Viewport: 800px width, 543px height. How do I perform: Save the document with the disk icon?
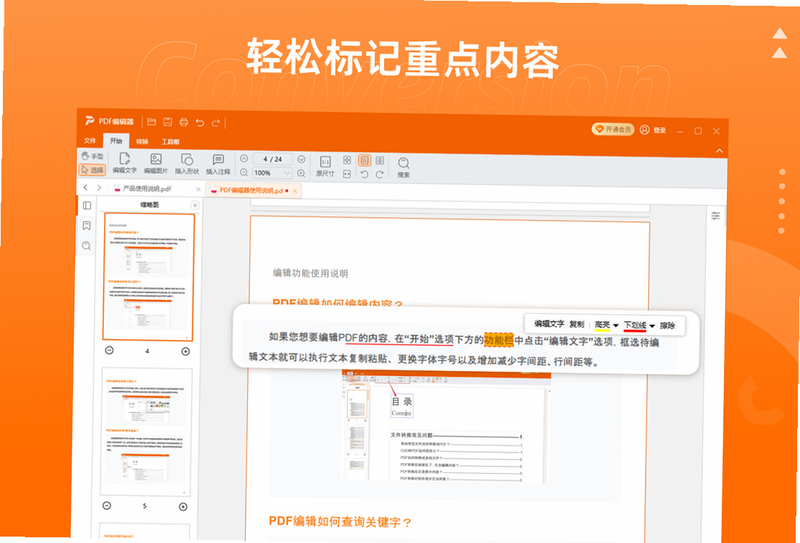click(167, 121)
